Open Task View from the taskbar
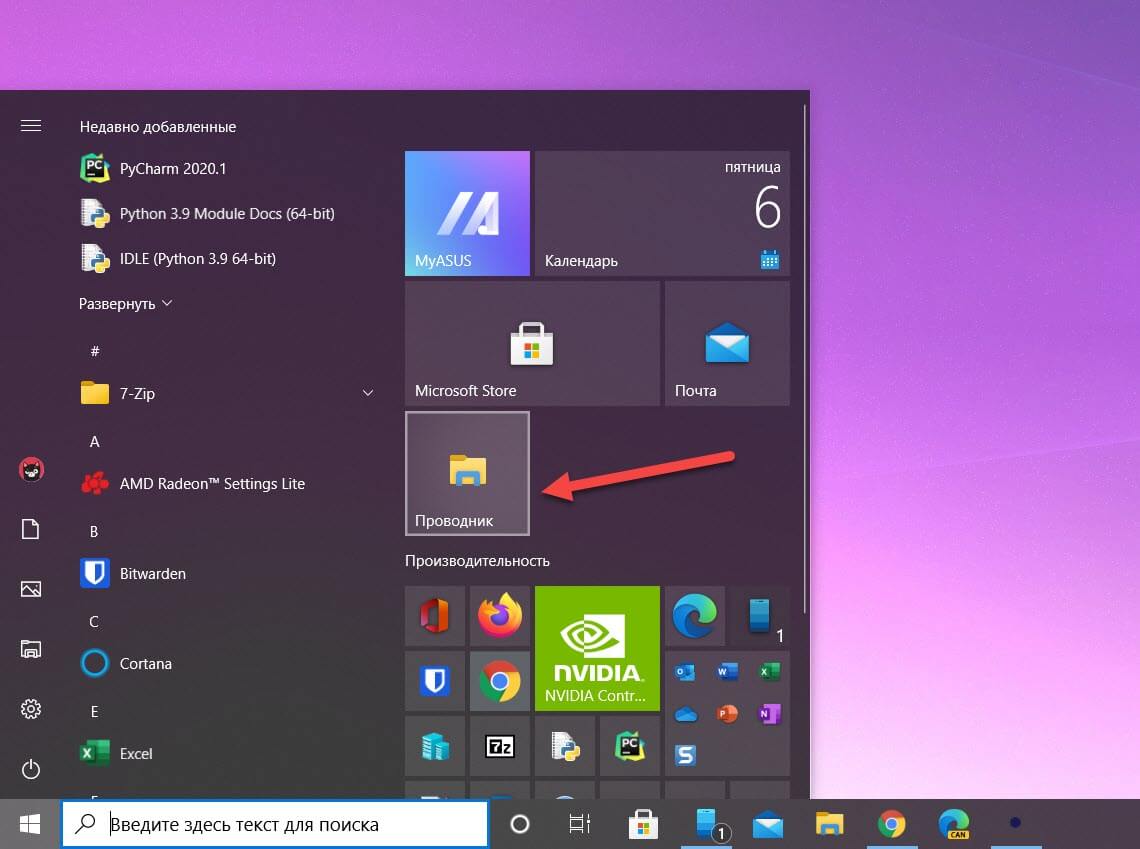Viewport: 1140px width, 849px height. point(579,824)
